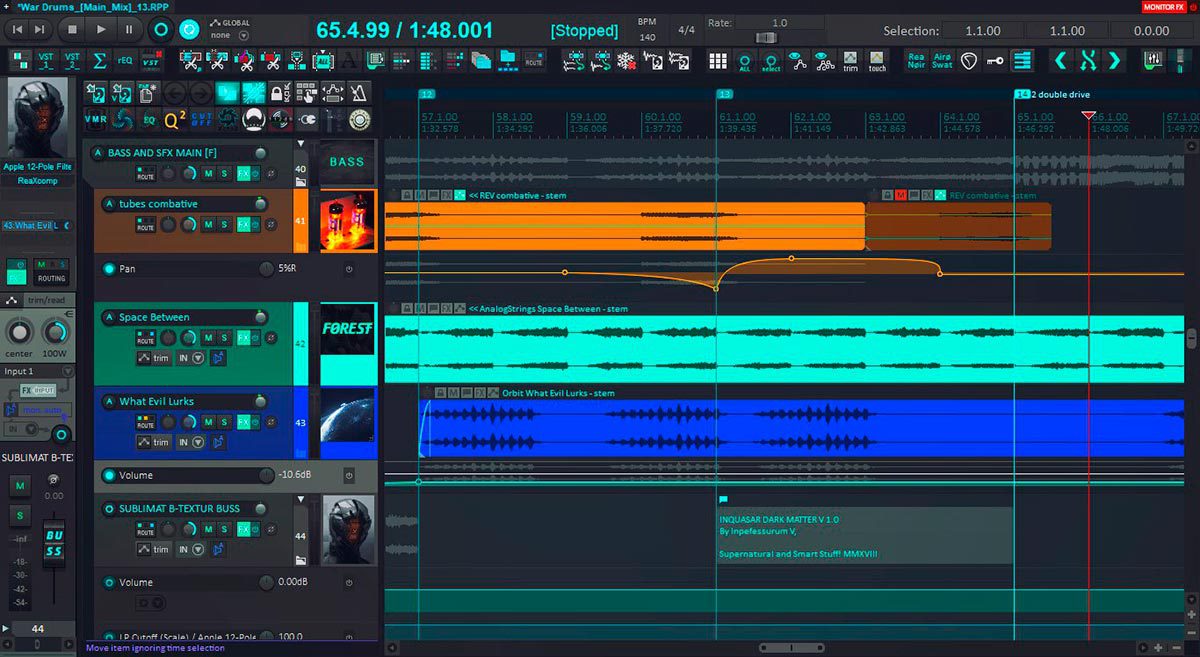Viewport: 1200px width, 657px height.
Task: Click the Rea Noir toolbar button
Action: [916, 61]
